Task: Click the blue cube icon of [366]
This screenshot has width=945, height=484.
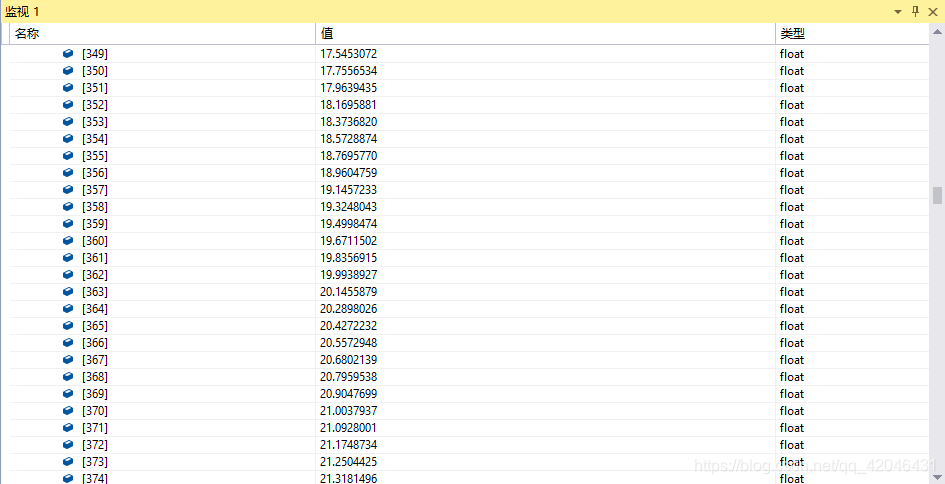Action: (x=68, y=342)
